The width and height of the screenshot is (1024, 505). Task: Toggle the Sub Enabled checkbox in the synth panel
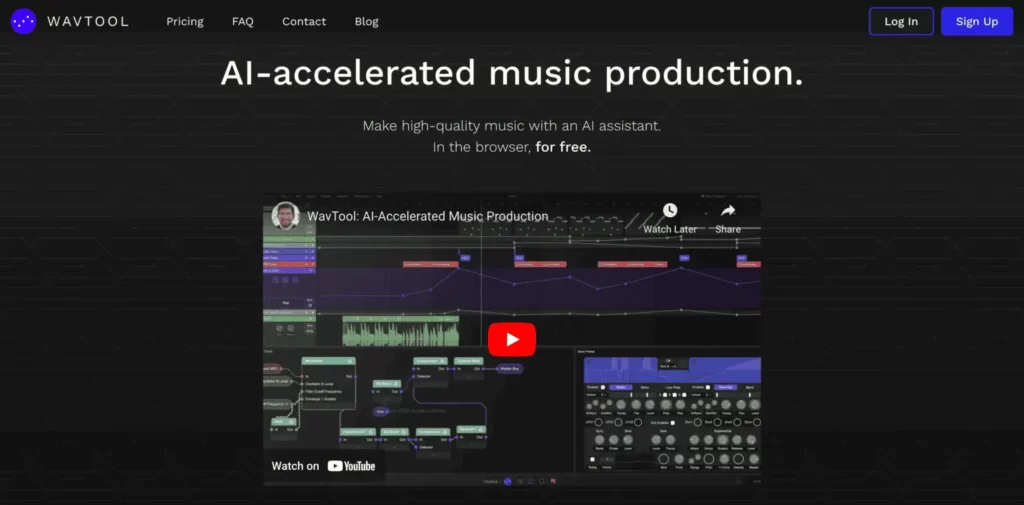coord(673,423)
